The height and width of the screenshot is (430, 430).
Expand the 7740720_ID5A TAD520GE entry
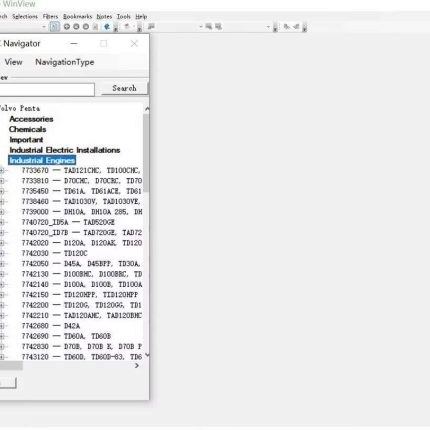tap(2, 222)
